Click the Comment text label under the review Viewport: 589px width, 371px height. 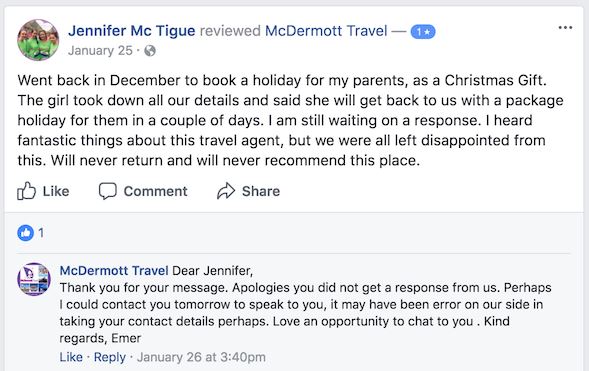(x=156, y=191)
